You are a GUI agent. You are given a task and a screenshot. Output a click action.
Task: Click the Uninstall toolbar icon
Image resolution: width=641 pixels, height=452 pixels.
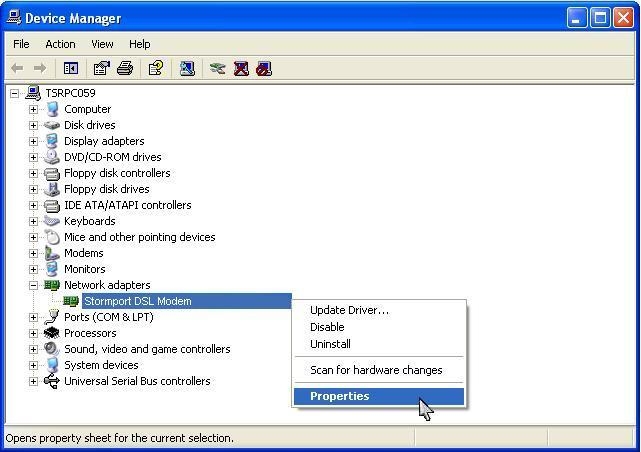[x=241, y=68]
